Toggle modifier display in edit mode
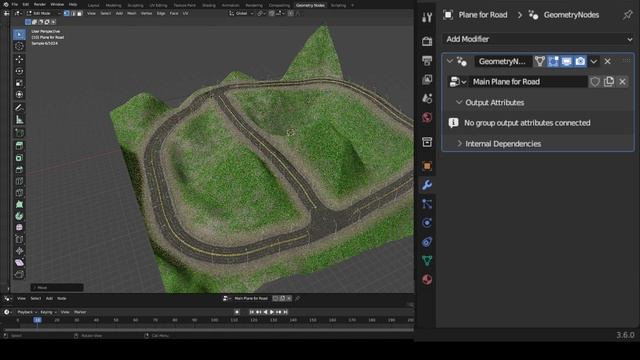Screen dimensions: 640x360 coord(553,61)
